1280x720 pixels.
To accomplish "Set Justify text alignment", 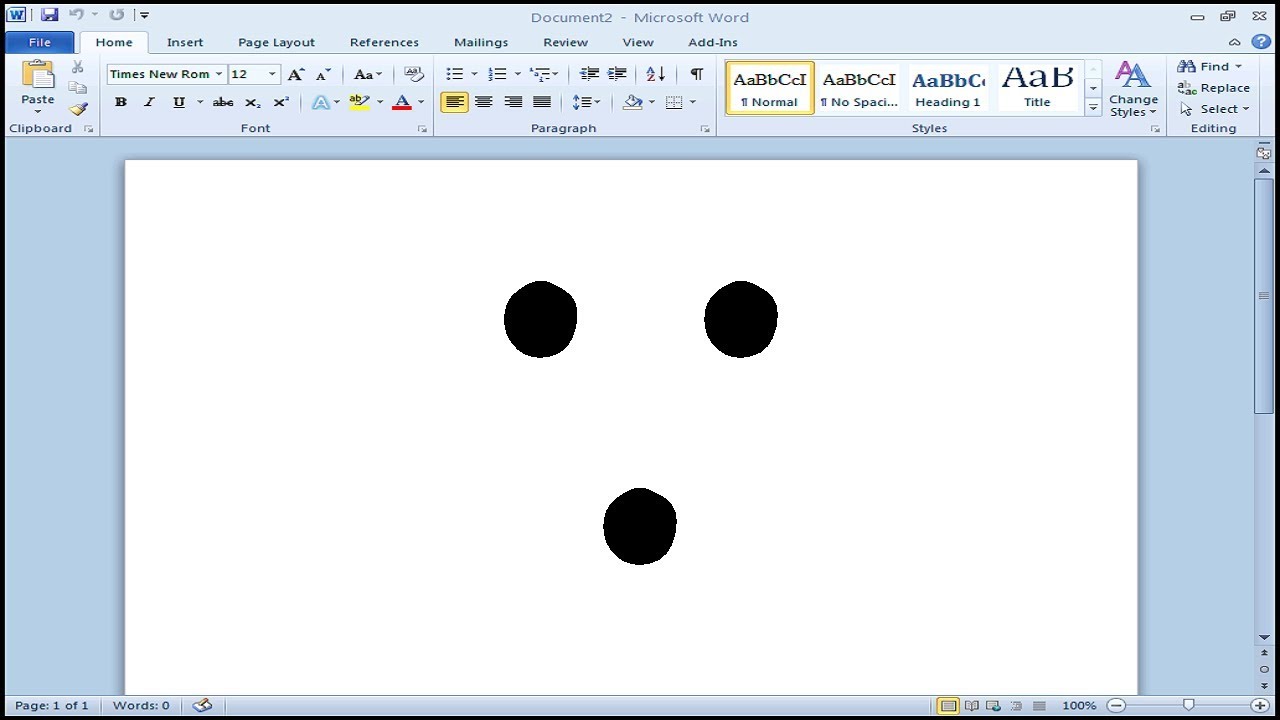I will [542, 102].
